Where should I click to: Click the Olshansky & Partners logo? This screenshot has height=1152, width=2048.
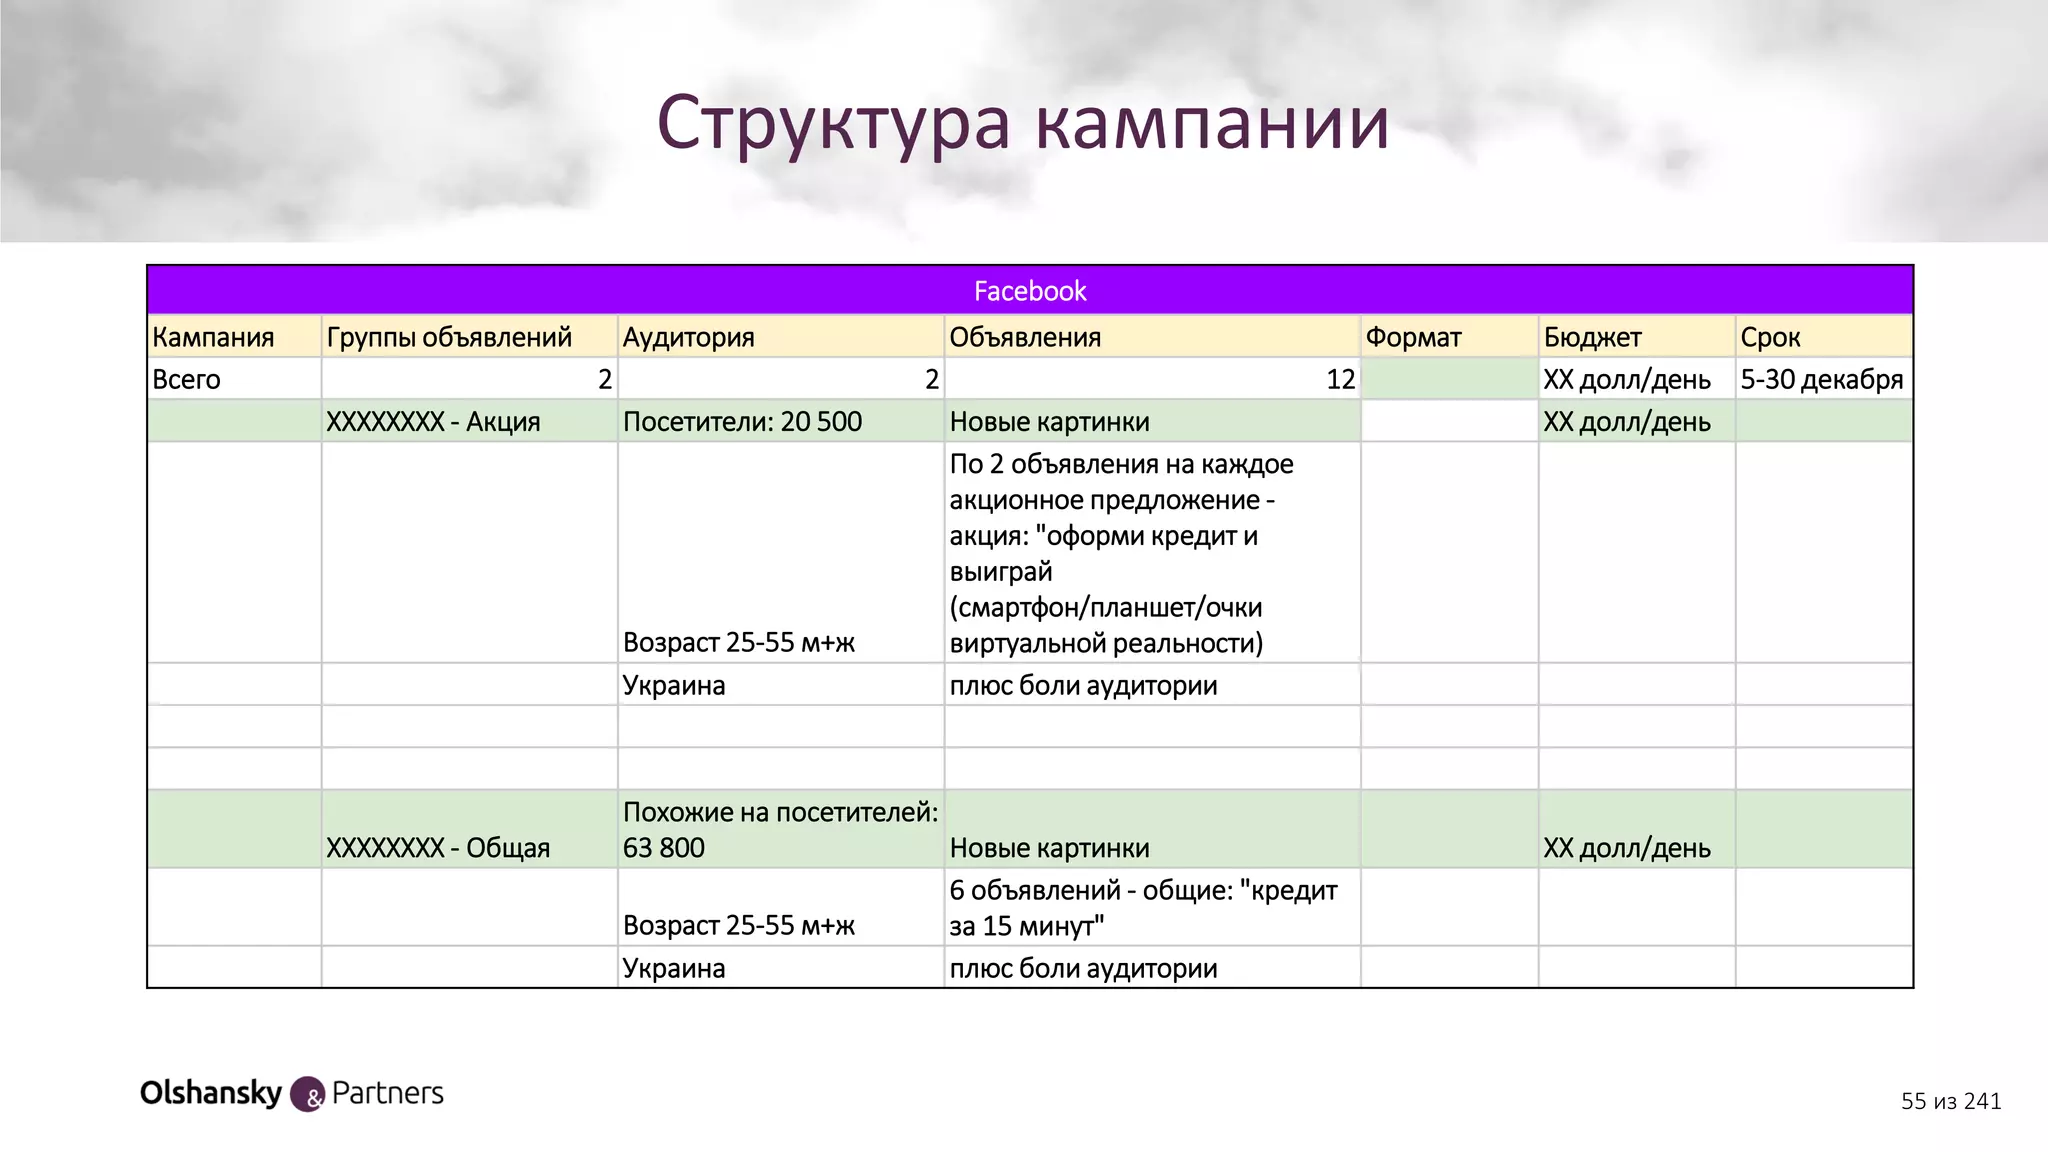point(292,1093)
